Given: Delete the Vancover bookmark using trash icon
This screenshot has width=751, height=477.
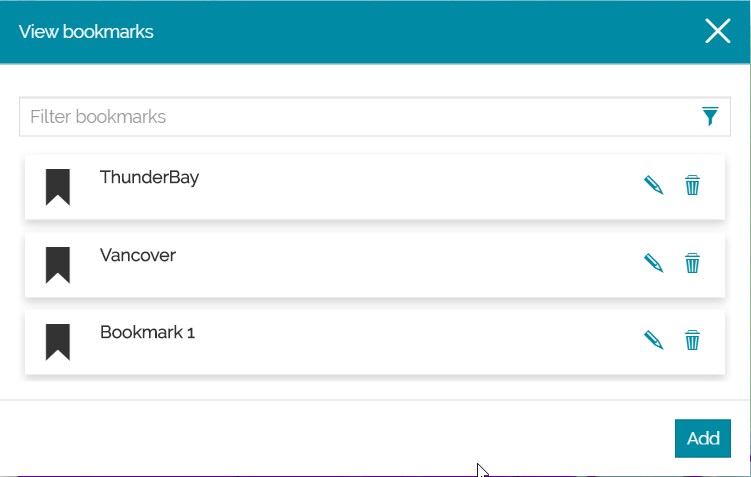Looking at the screenshot, I should pyautogui.click(x=692, y=263).
